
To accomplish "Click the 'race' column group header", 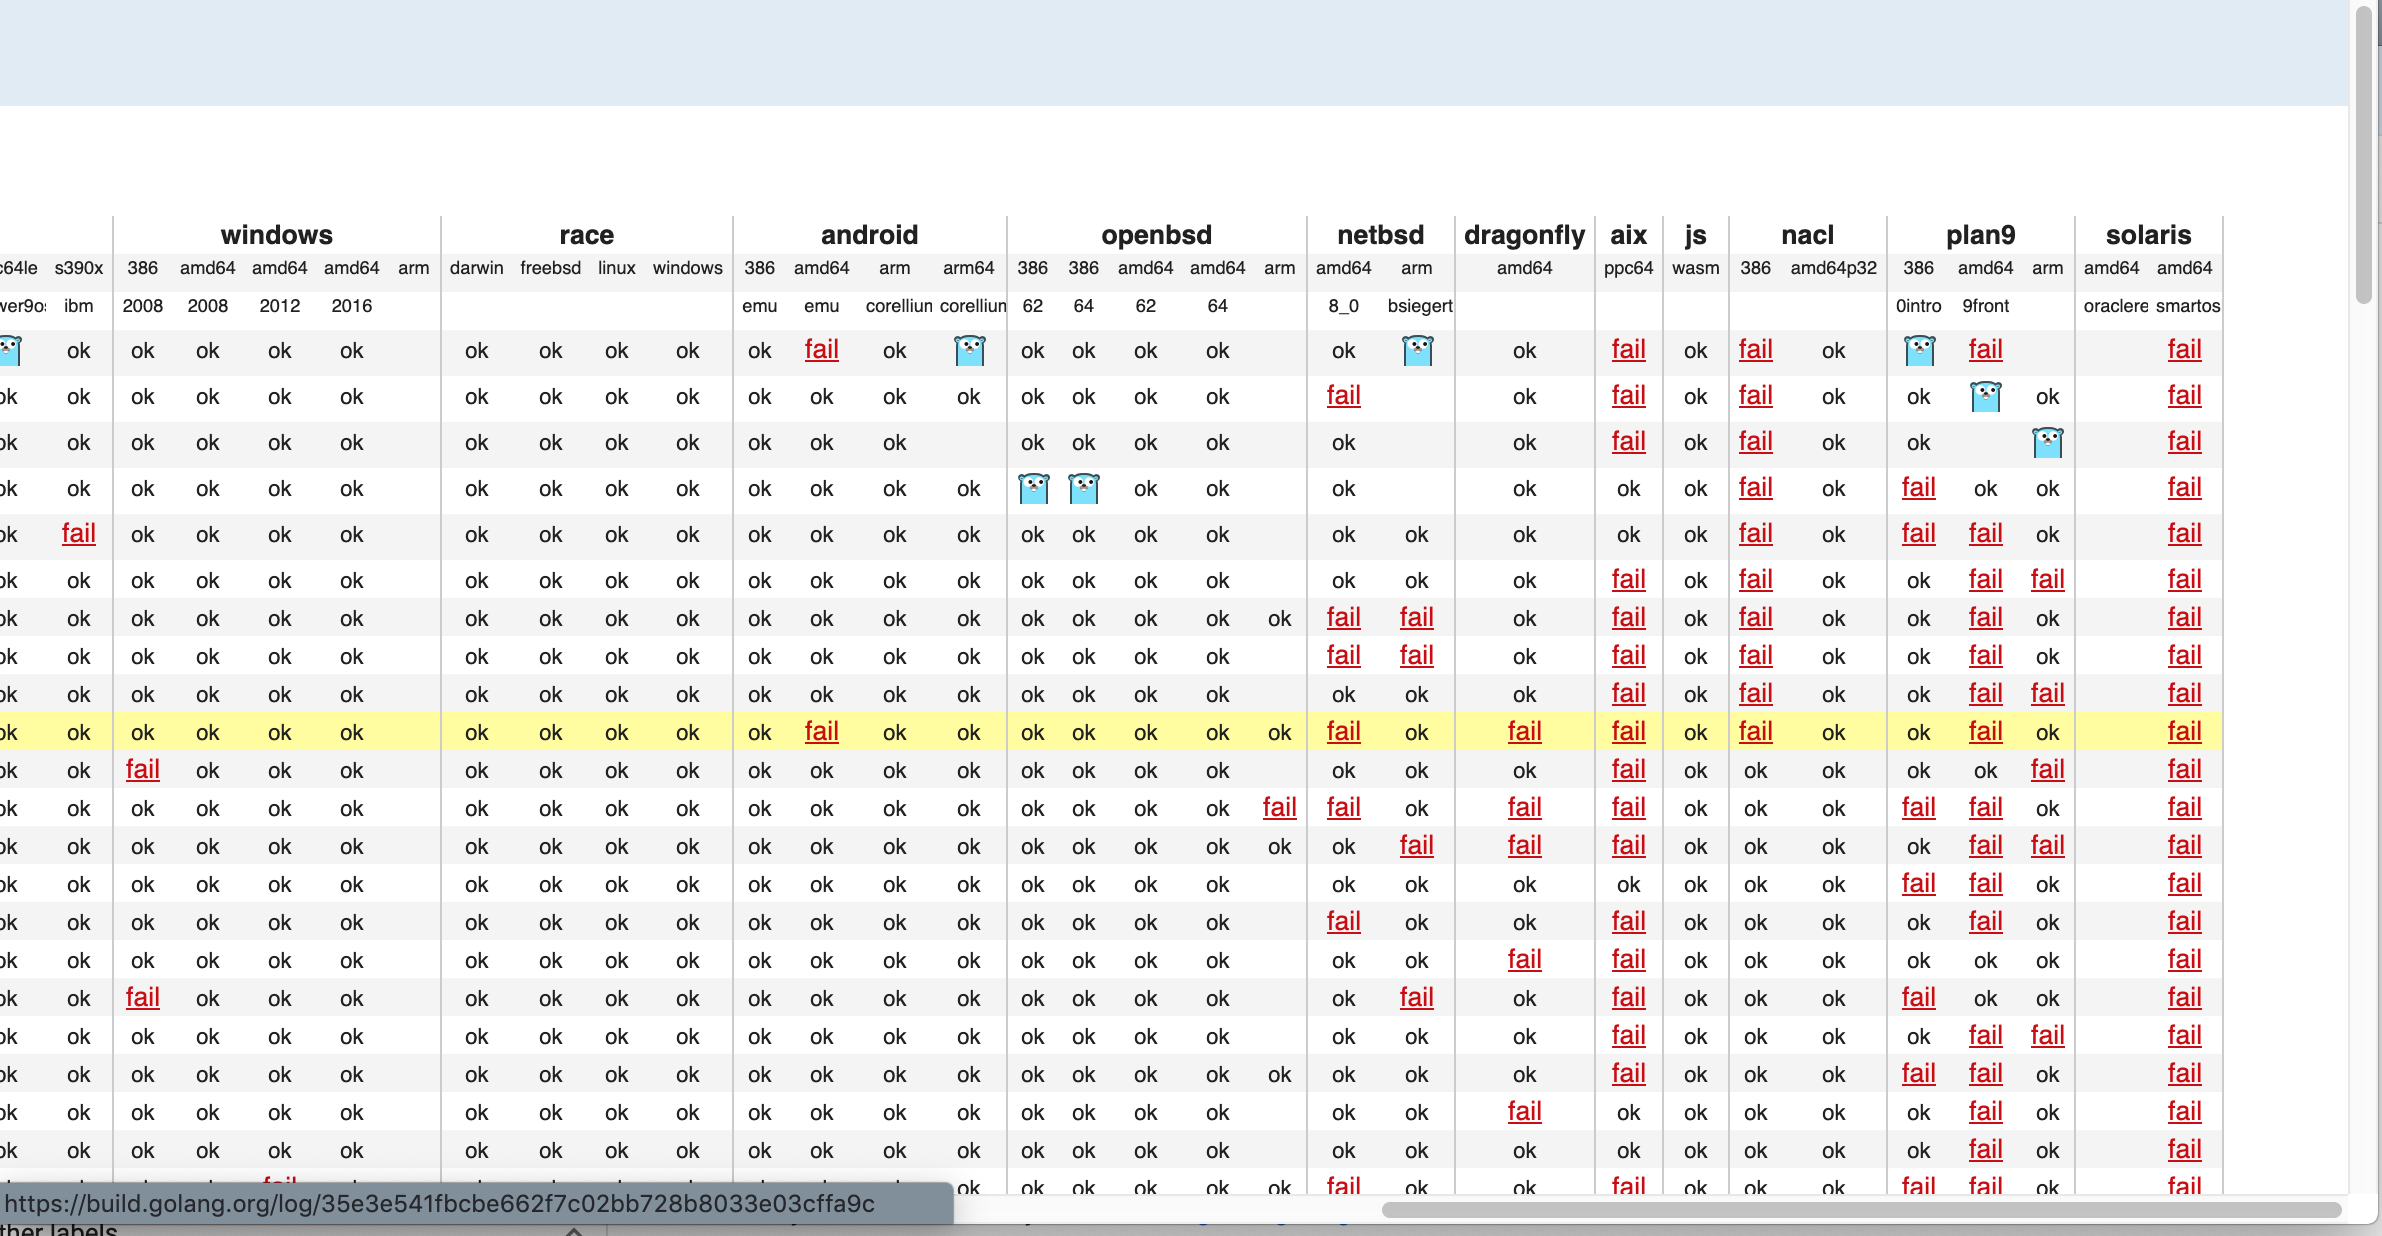I will tap(587, 235).
